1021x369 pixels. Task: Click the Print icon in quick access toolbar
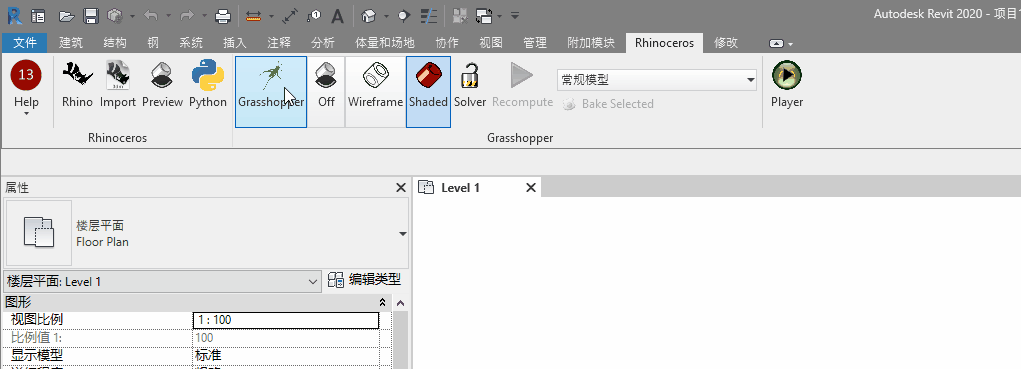pos(223,16)
